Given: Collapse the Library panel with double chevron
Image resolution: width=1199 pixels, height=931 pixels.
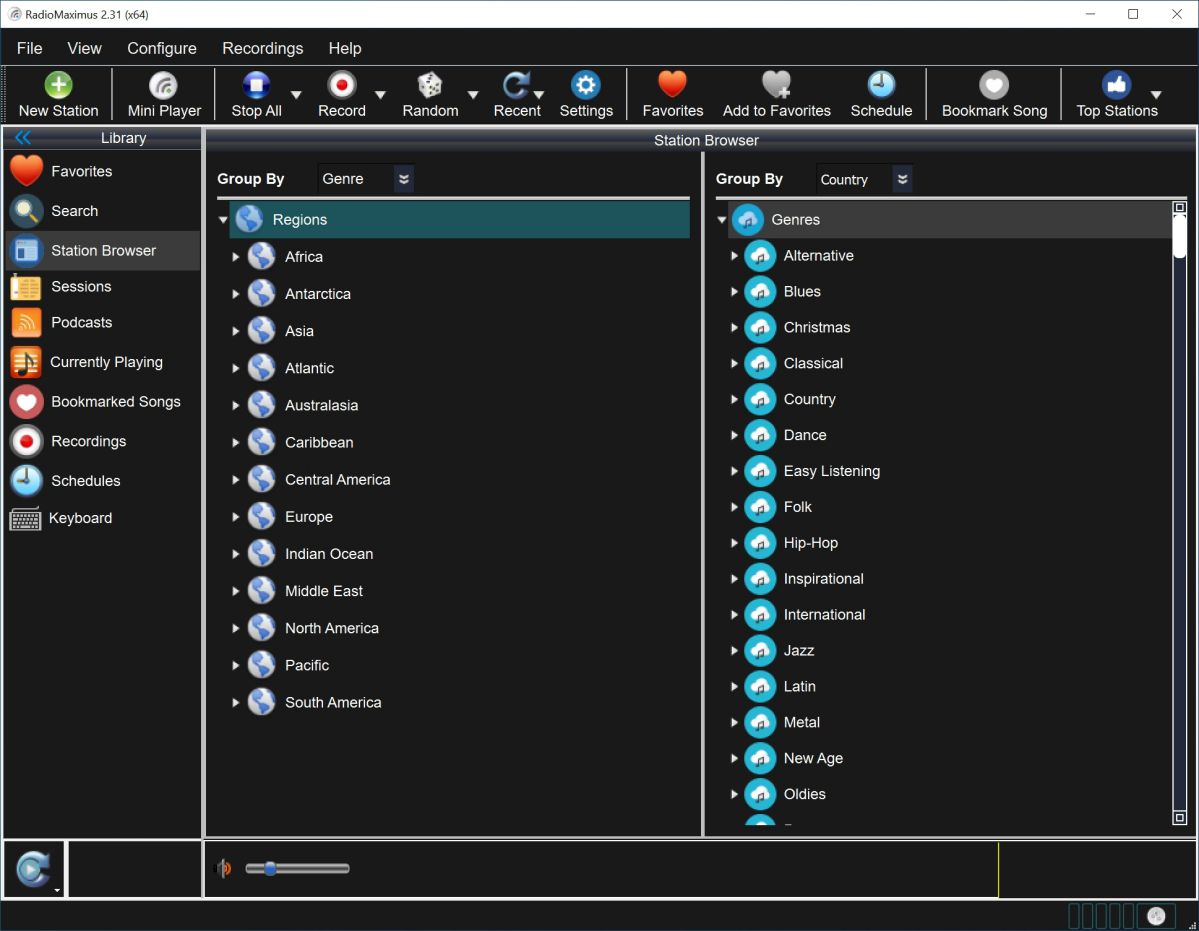Looking at the screenshot, I should [x=23, y=138].
